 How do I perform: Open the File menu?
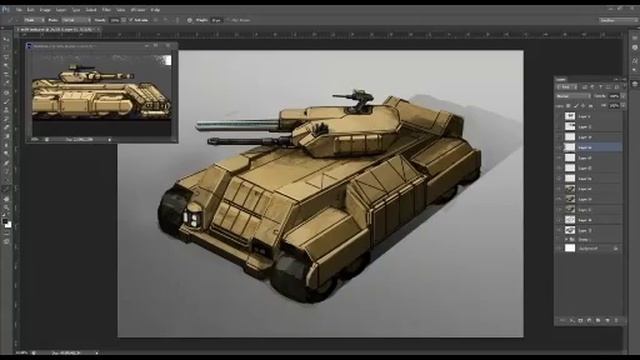[19, 10]
